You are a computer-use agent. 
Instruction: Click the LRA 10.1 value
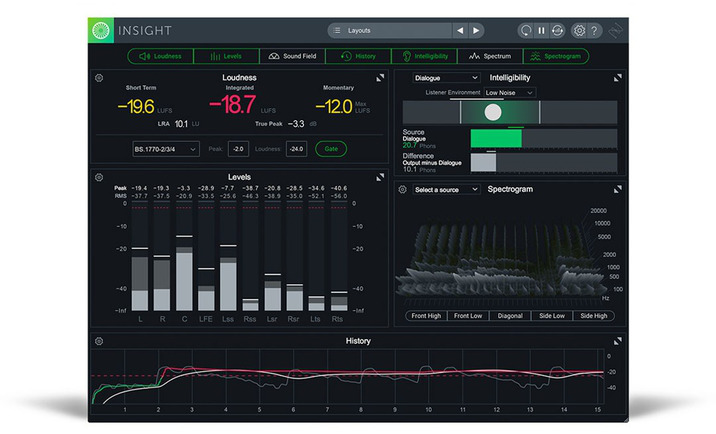pyautogui.click(x=181, y=124)
